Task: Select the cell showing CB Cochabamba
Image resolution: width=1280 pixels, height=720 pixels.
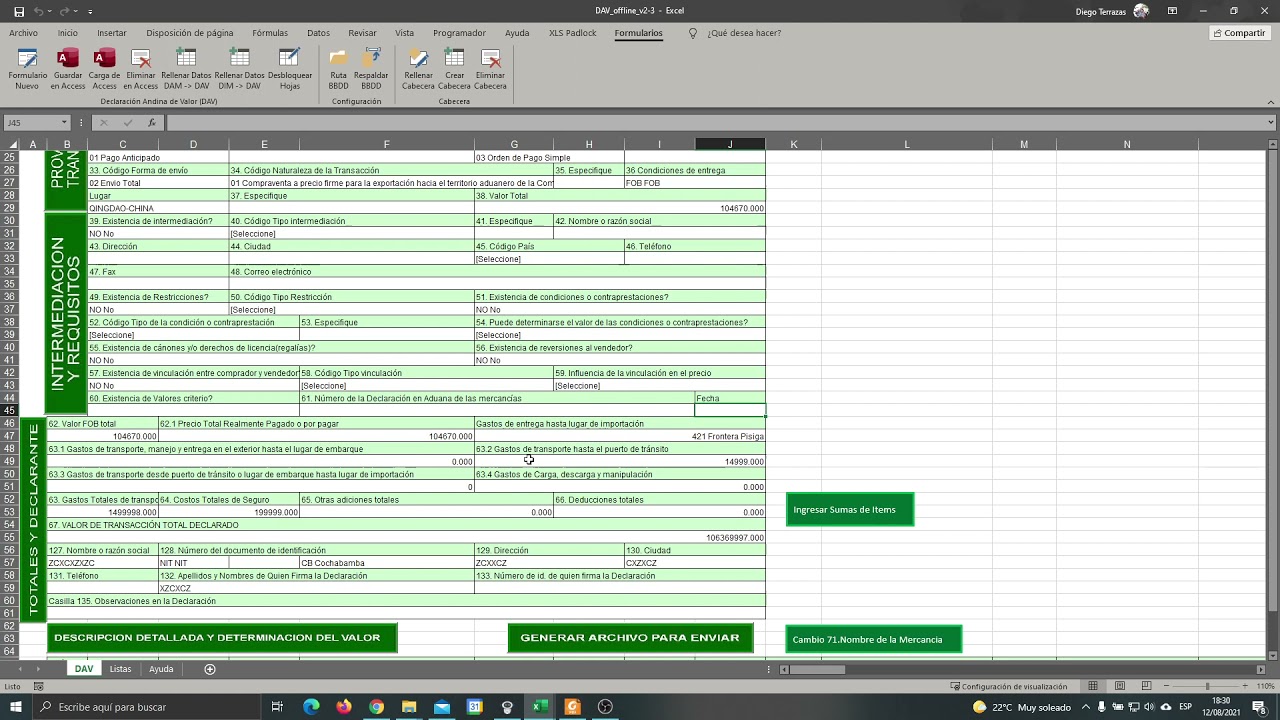Action: pos(386,562)
